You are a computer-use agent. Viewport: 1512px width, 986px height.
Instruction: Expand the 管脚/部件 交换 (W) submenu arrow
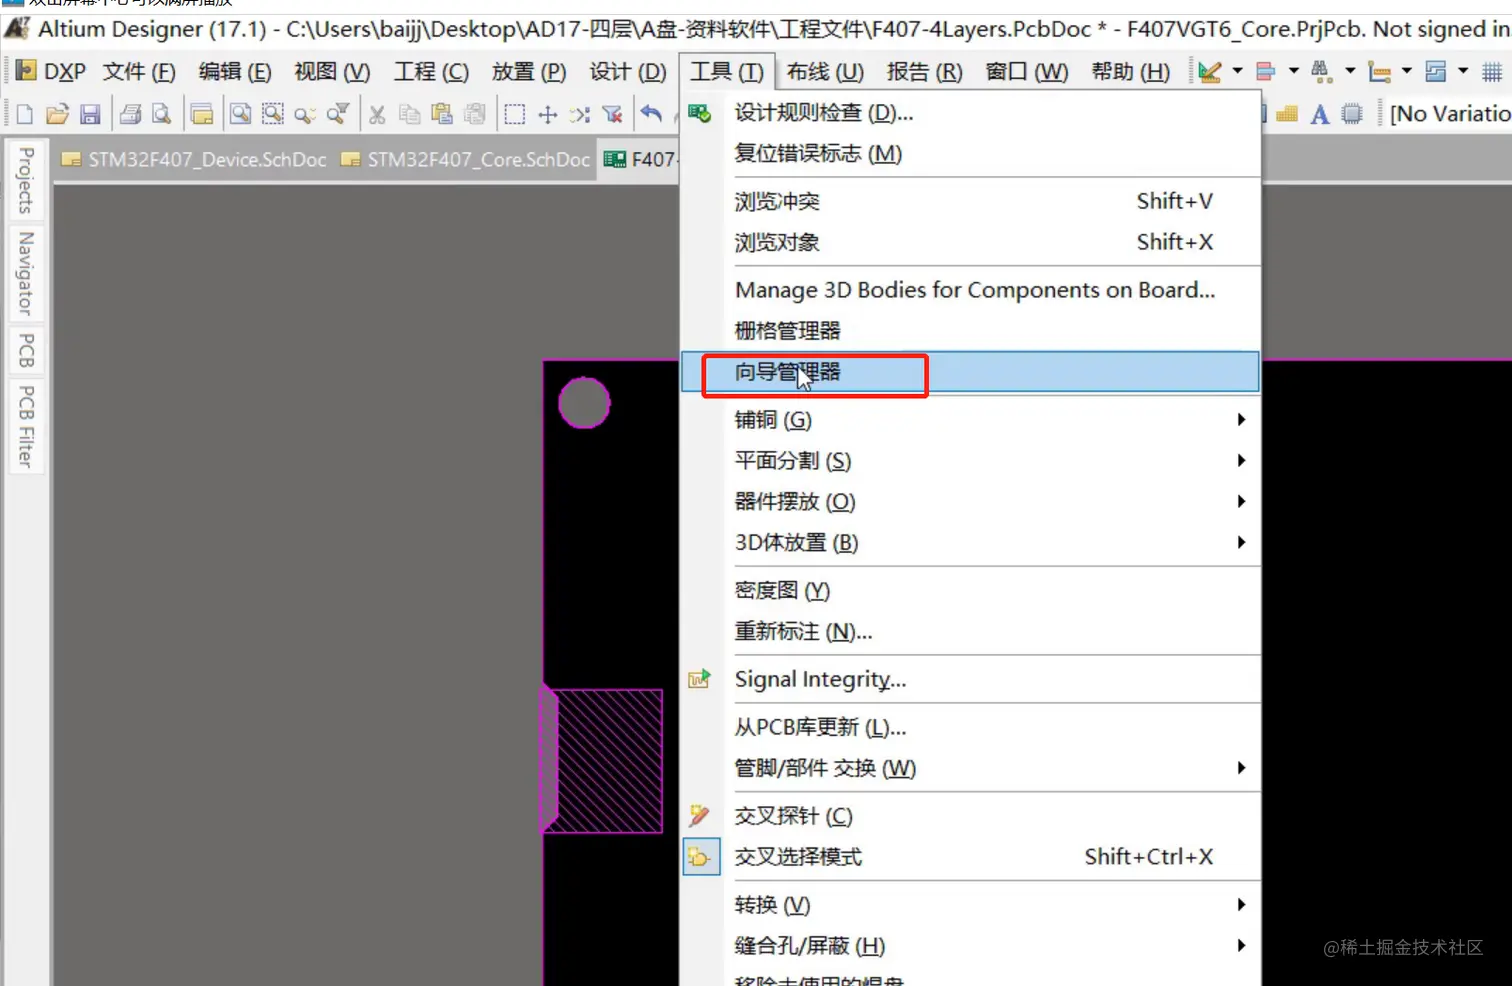tap(1241, 768)
